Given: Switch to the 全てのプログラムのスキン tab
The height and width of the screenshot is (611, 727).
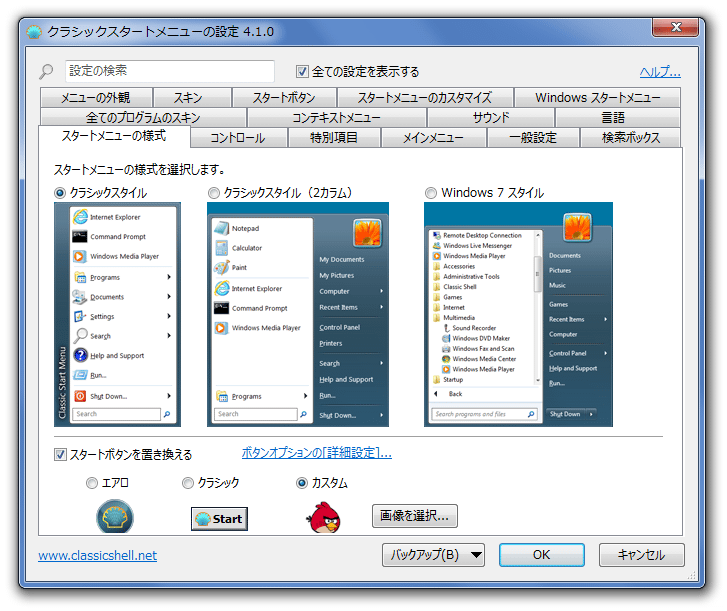Looking at the screenshot, I should (x=143, y=117).
